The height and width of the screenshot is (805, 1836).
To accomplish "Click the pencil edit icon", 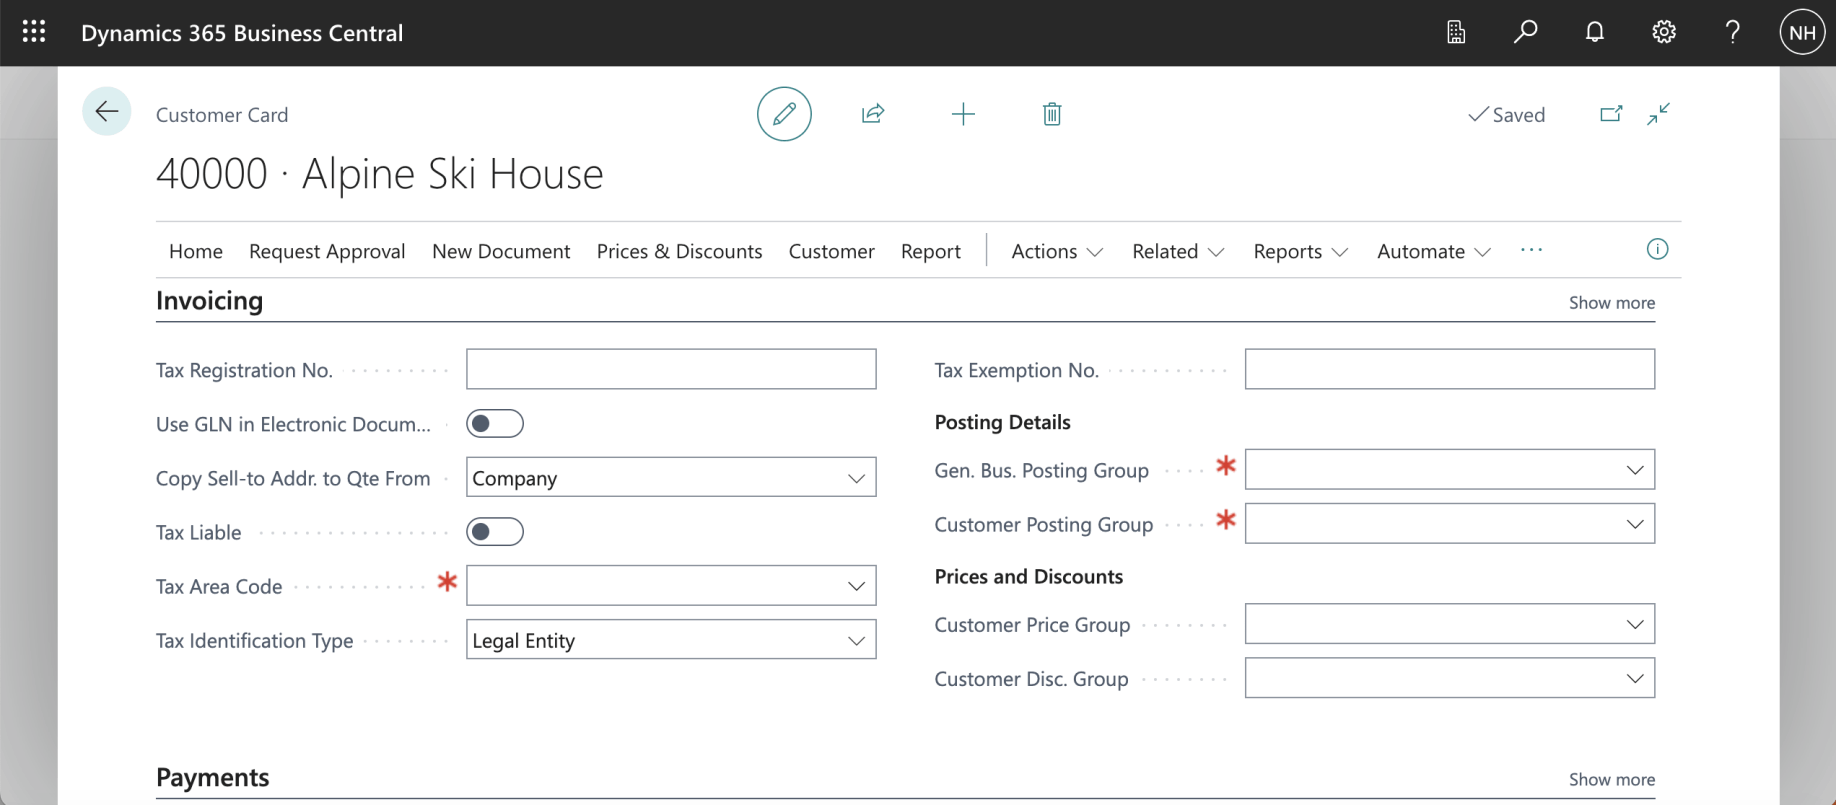I will [784, 114].
